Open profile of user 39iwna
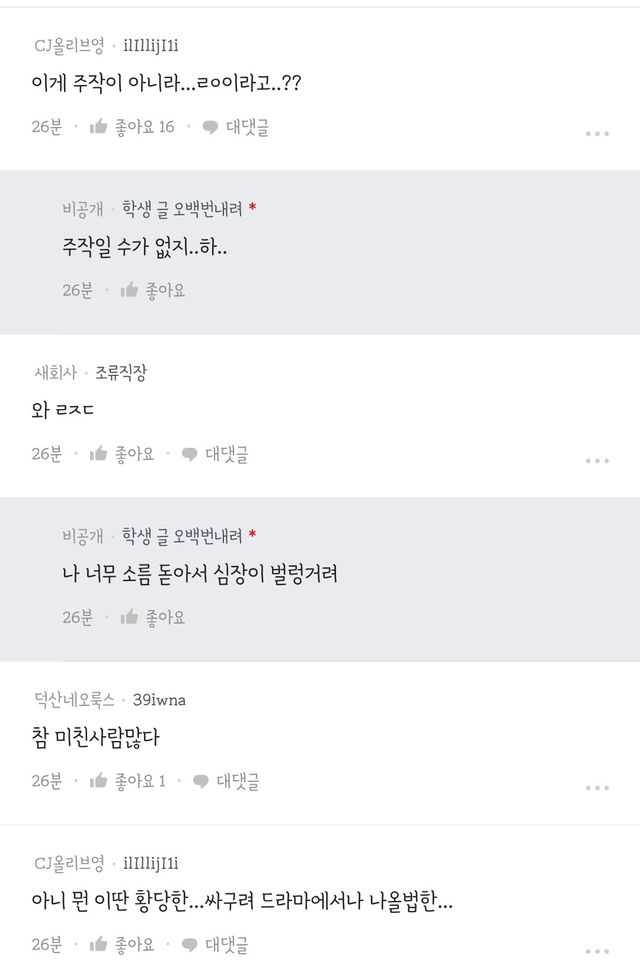 click(x=159, y=700)
